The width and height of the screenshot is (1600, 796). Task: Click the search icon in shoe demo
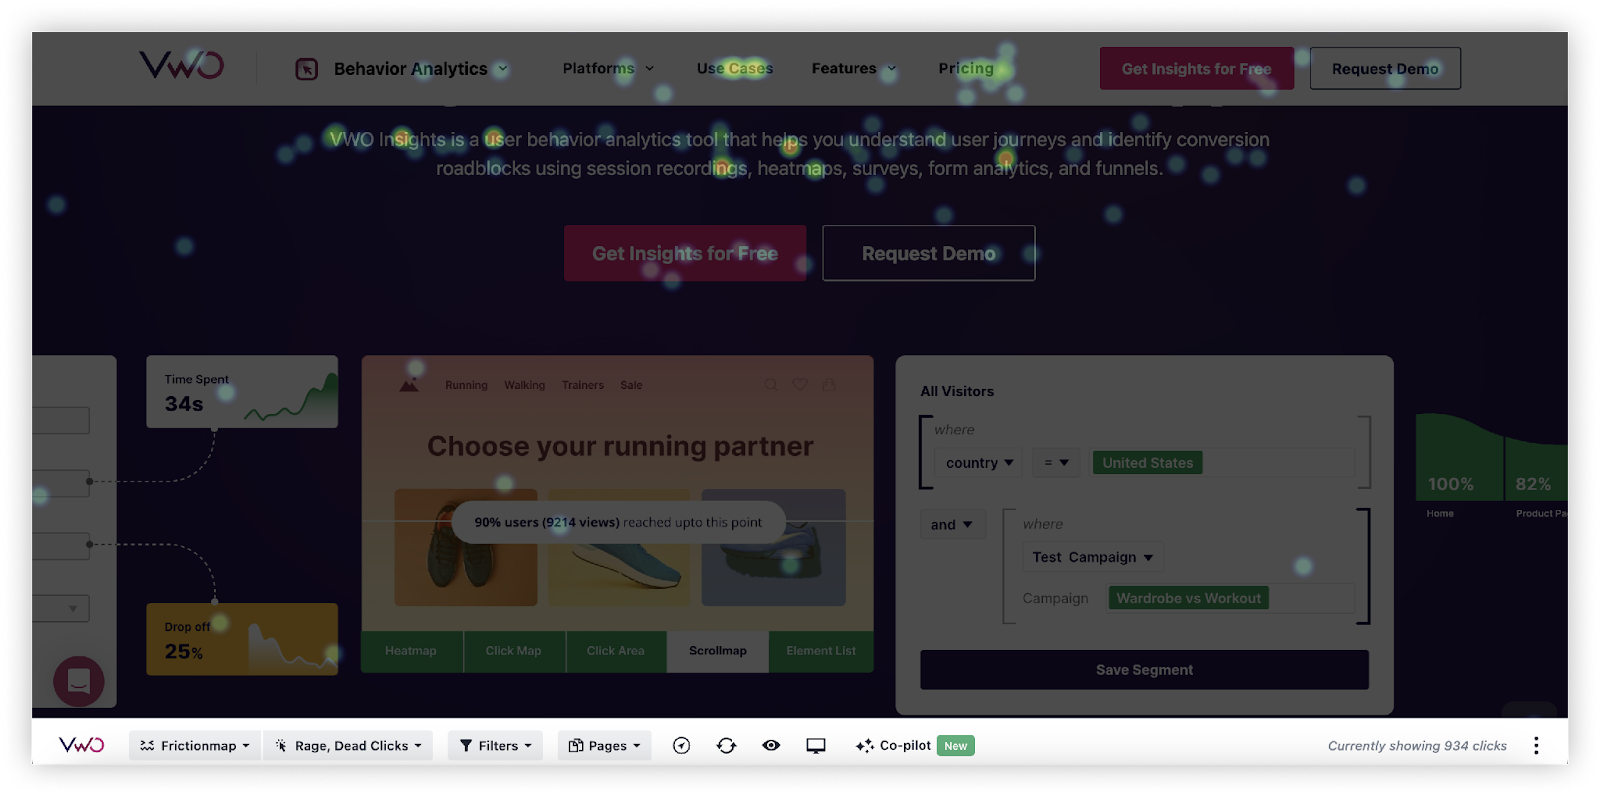[771, 384]
